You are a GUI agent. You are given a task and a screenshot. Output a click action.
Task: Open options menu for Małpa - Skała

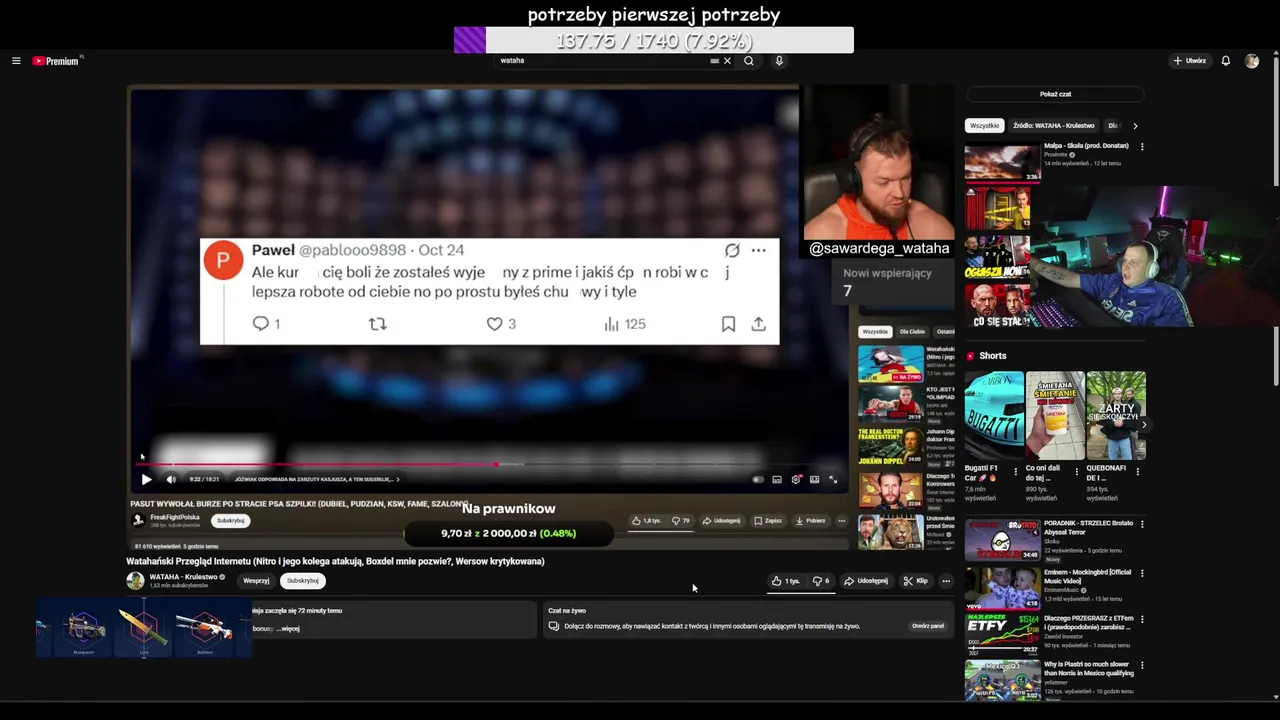[1142, 147]
